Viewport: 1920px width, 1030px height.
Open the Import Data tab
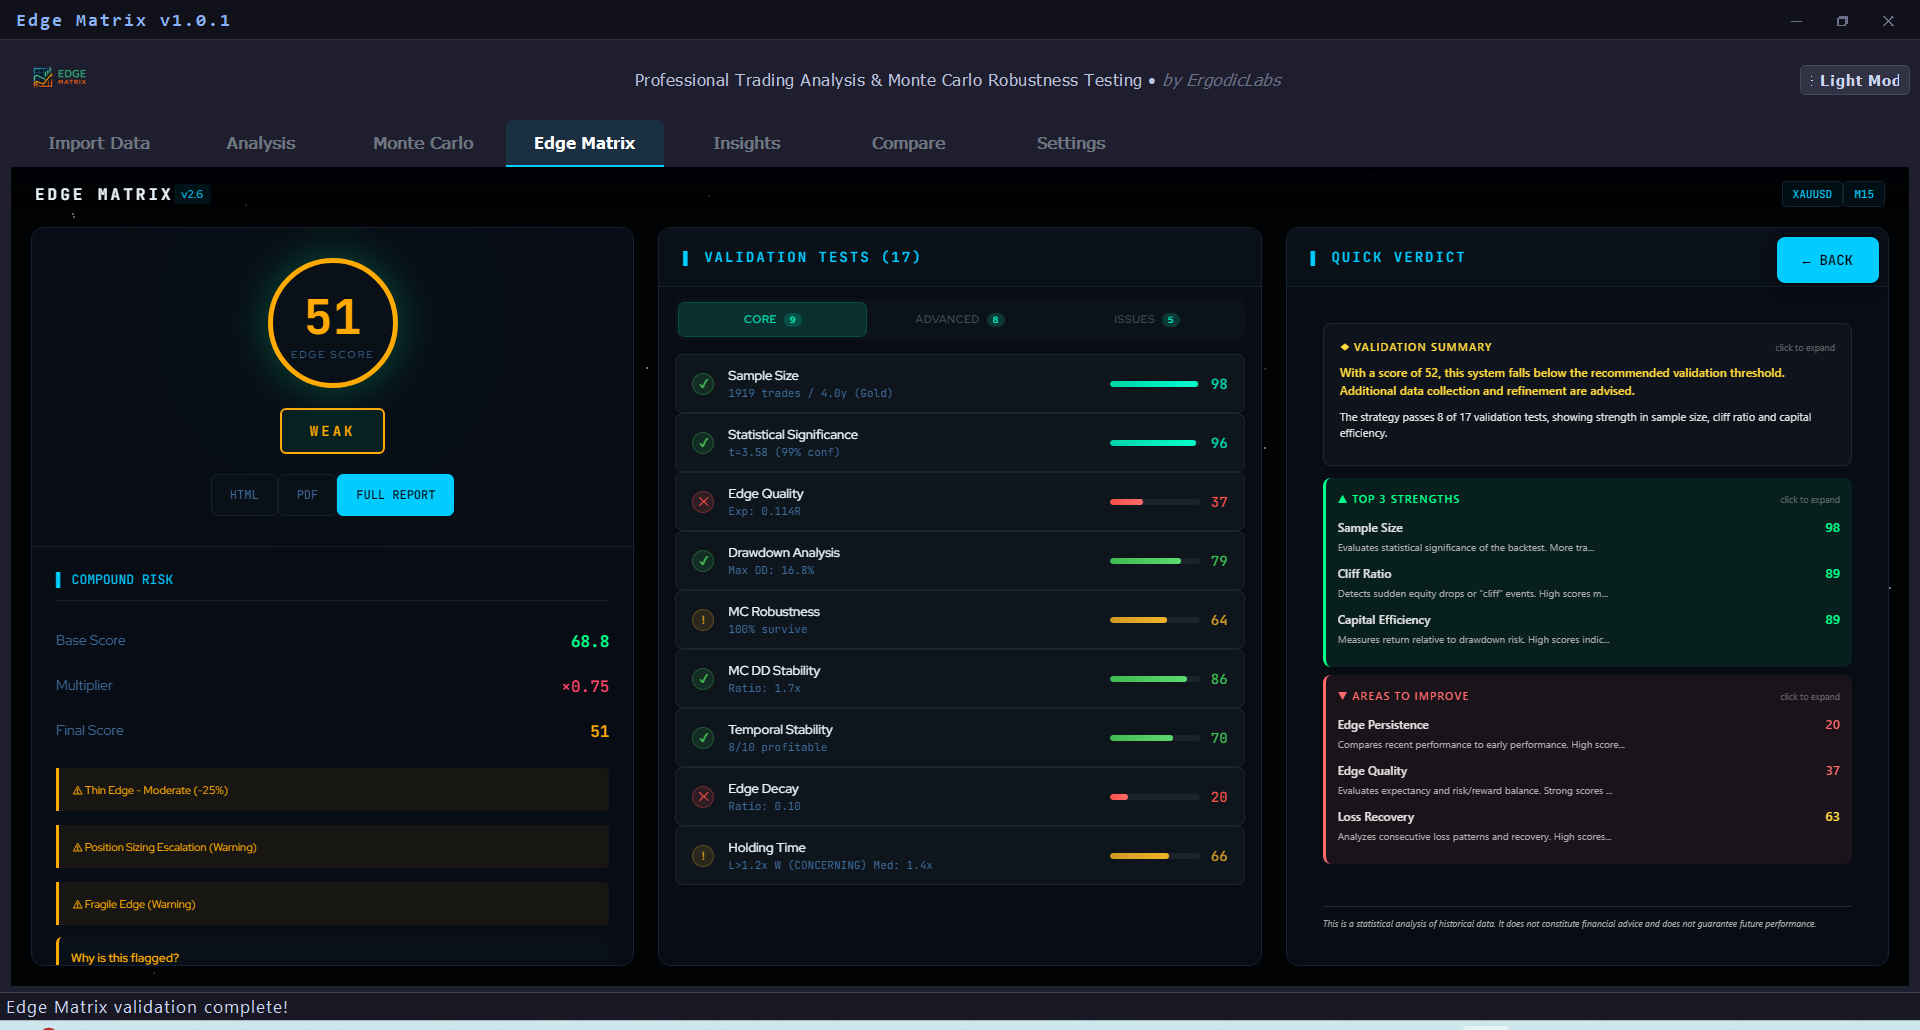(99, 143)
